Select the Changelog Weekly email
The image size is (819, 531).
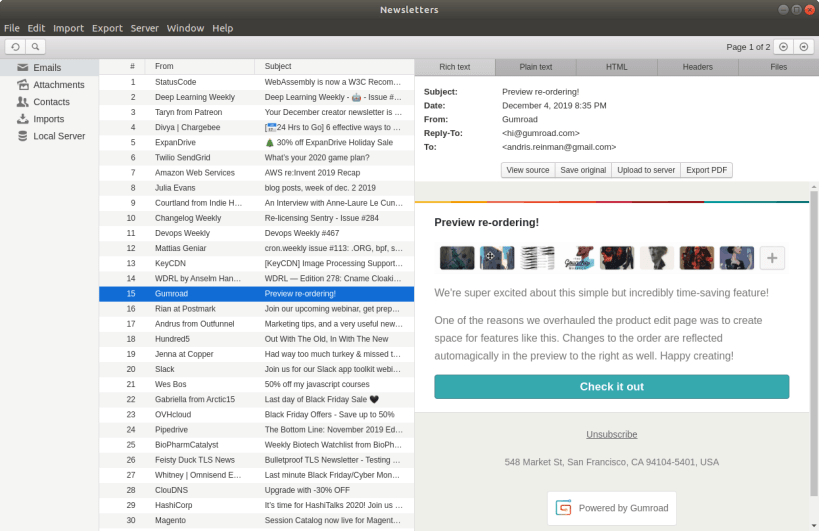[x=256, y=218]
